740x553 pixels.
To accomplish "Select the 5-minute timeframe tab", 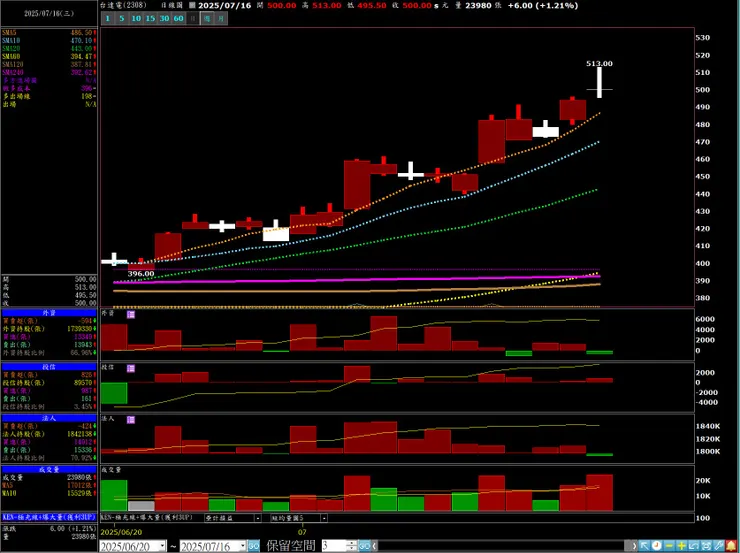I will tap(122, 18).
